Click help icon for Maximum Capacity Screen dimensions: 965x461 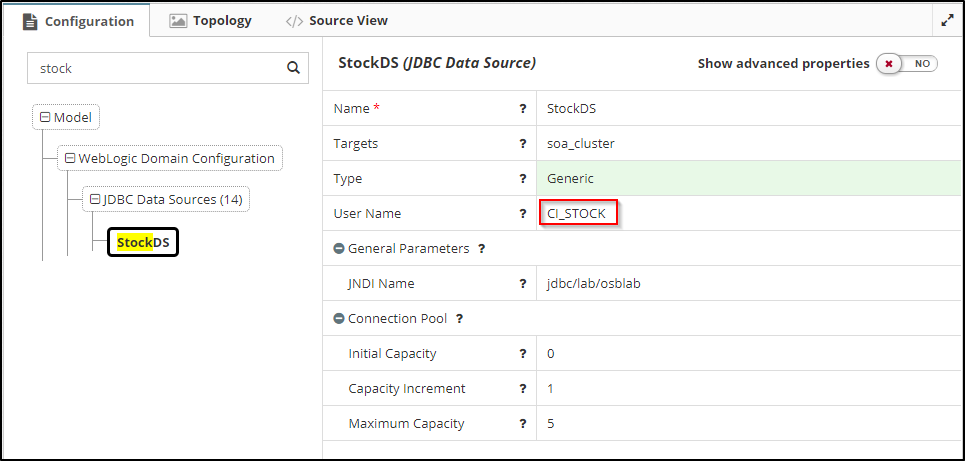coord(522,423)
